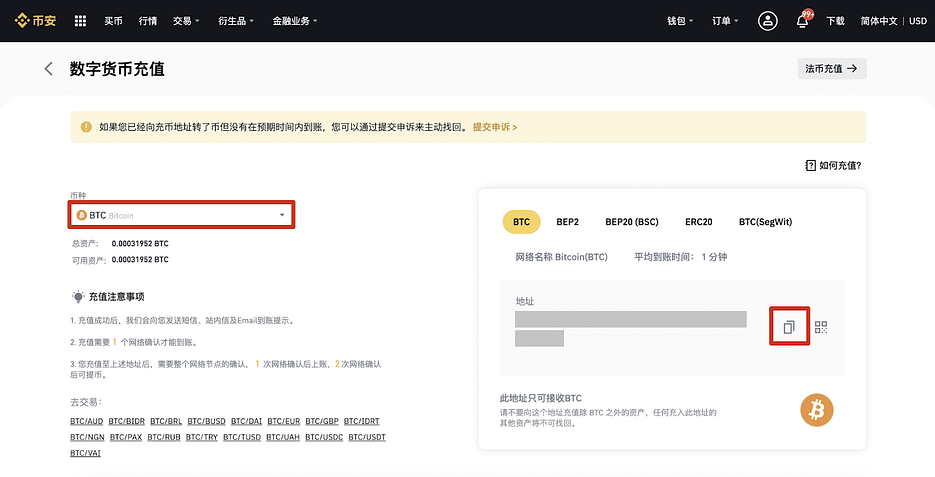Open the BTC/AUD trading pair
The height and width of the screenshot is (477, 935).
[x=86, y=421]
